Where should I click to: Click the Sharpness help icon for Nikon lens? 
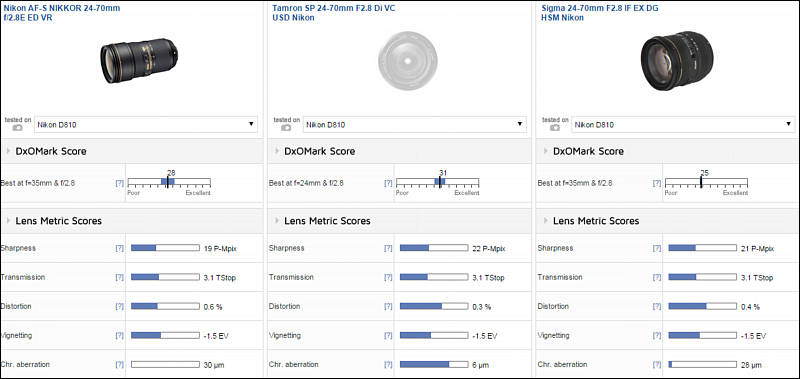(119, 248)
